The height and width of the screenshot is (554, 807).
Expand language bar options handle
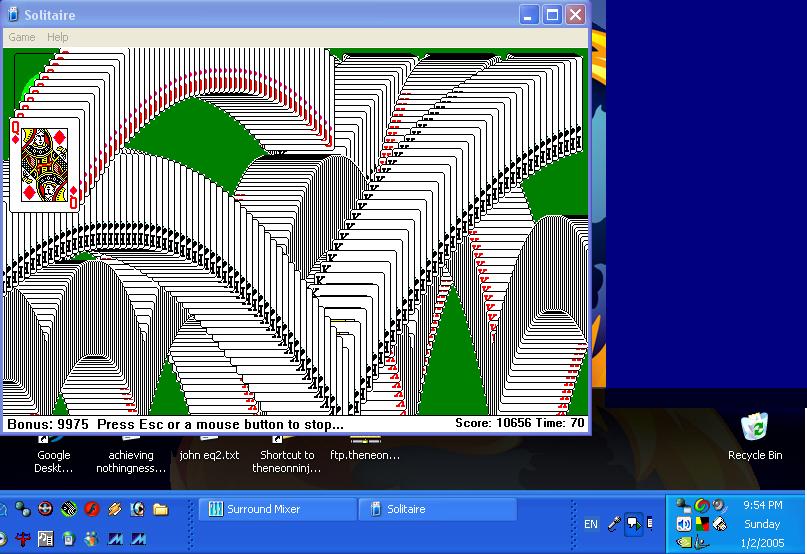click(x=651, y=523)
